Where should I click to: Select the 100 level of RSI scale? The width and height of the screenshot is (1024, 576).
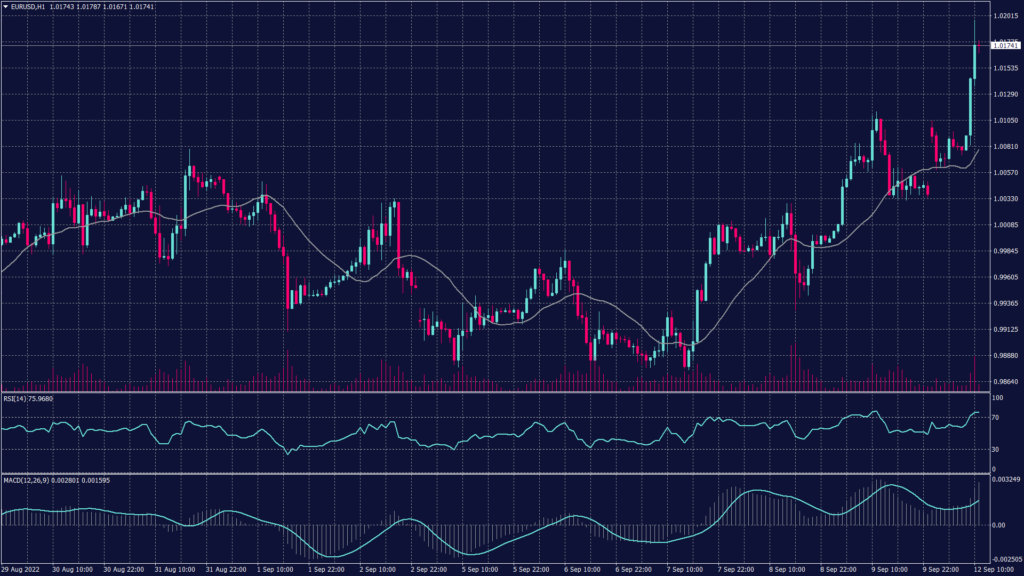pyautogui.click(x=1000, y=399)
